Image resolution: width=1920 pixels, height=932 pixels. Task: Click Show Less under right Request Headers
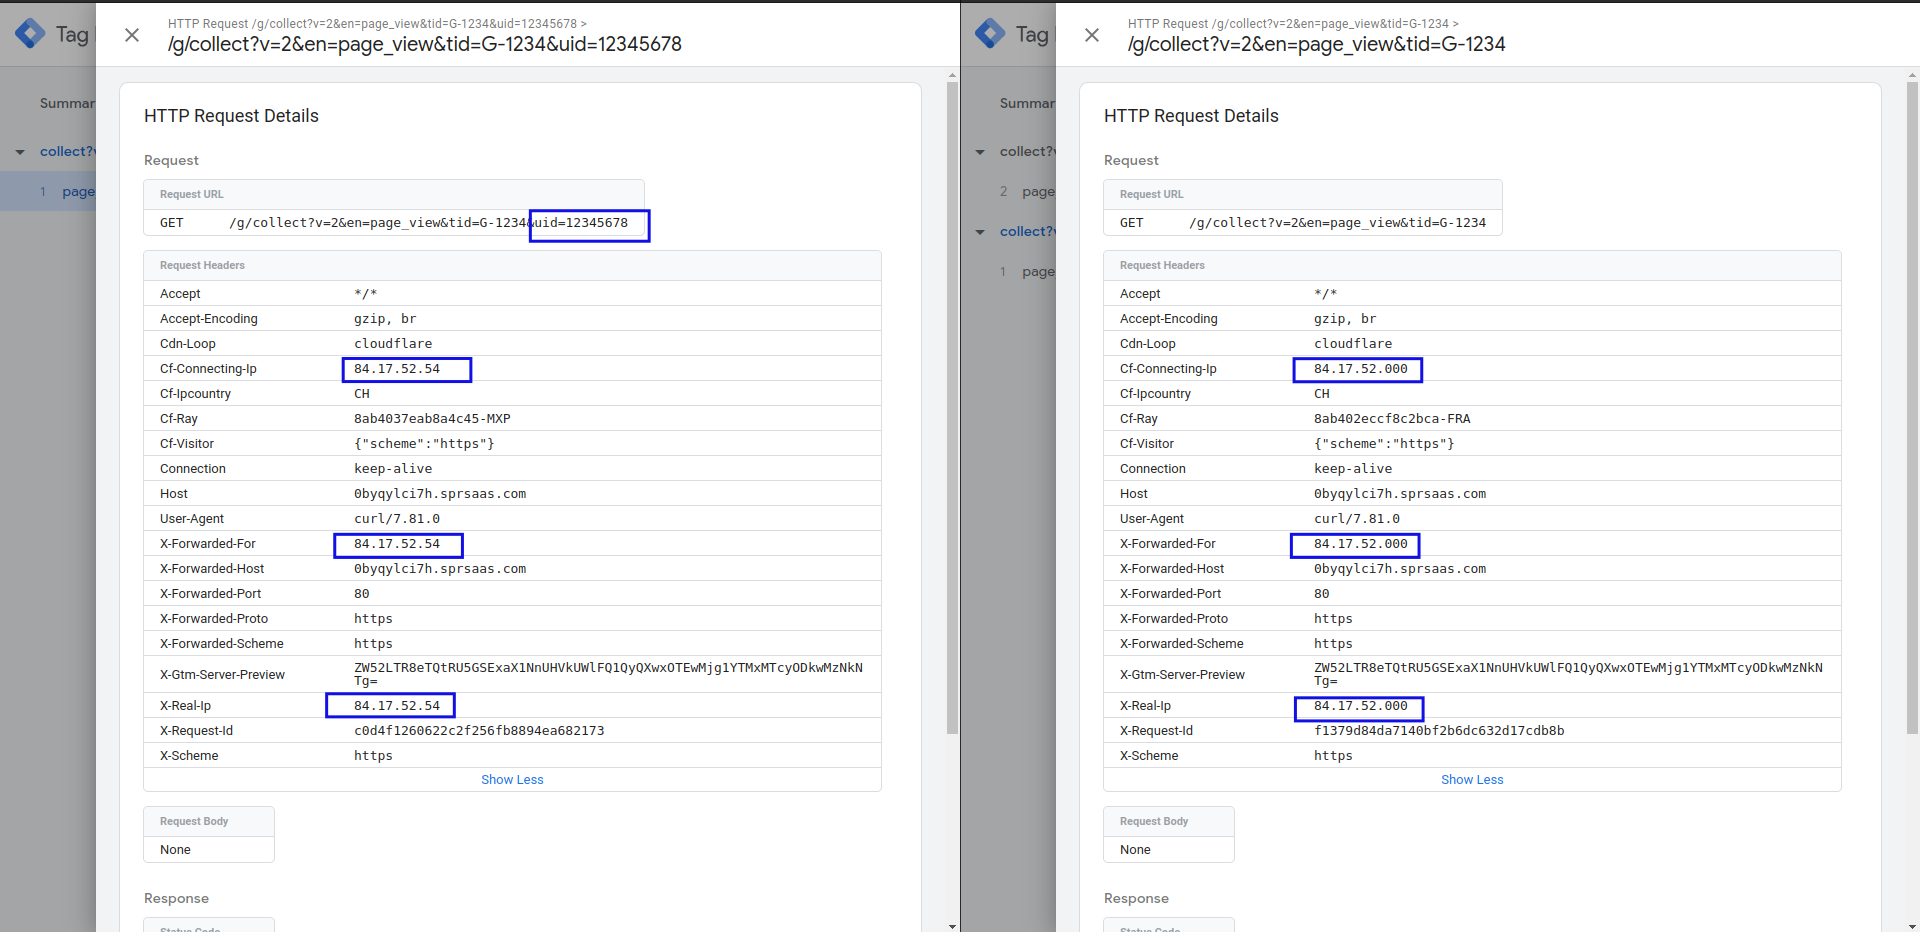[1472, 779]
